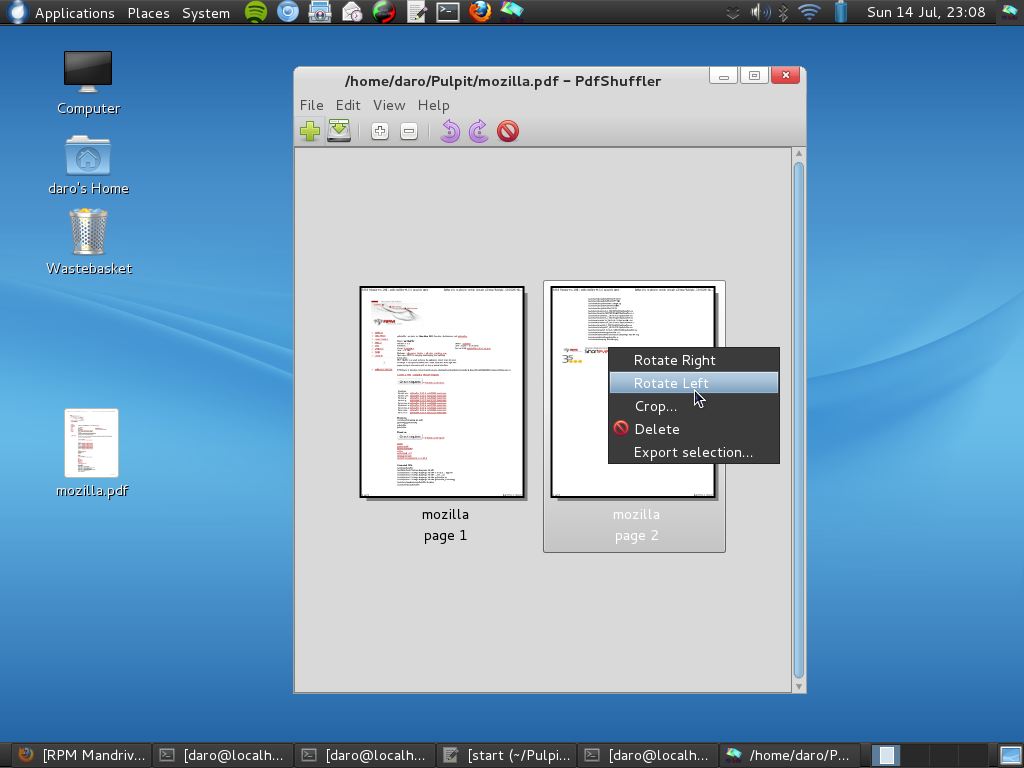Expand the Places menu in top panel
Screen dimensions: 1024x768
coord(148,13)
